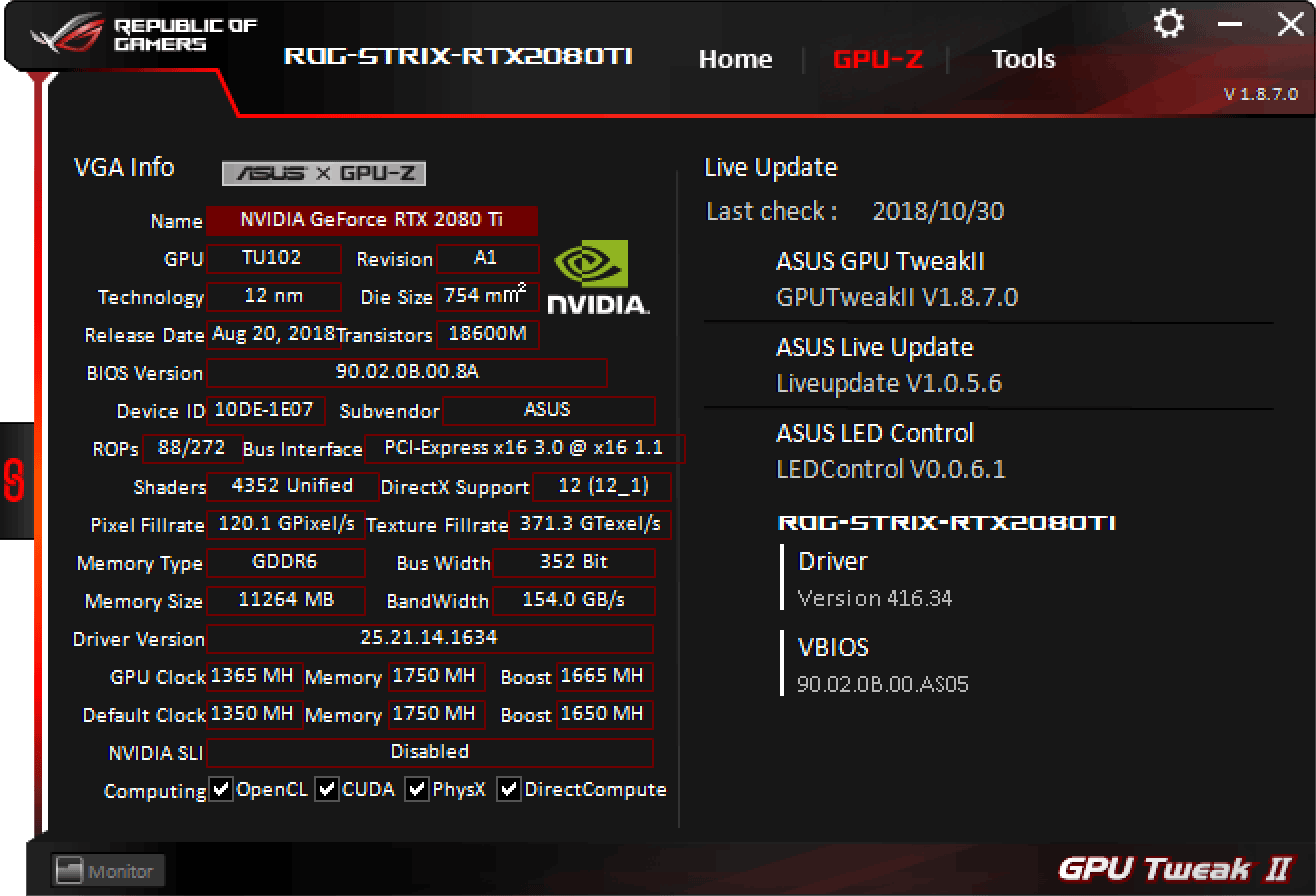Screen dimensions: 1316x896
Task: Click the Bus Interface value PCI-Express x16
Action: [525, 448]
